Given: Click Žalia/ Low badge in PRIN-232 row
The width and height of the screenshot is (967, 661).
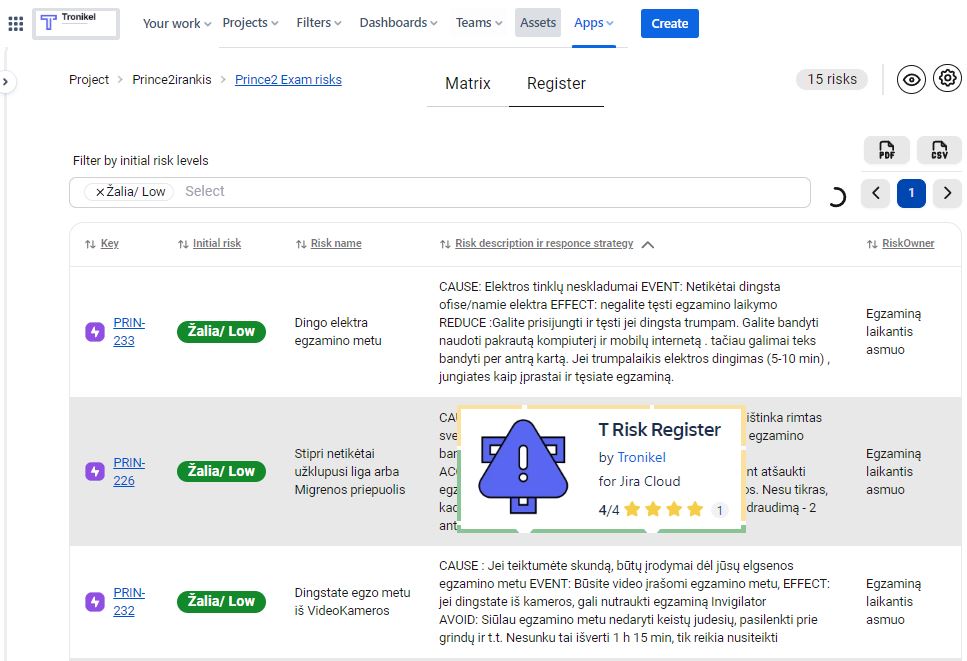Looking at the screenshot, I should pos(221,602).
